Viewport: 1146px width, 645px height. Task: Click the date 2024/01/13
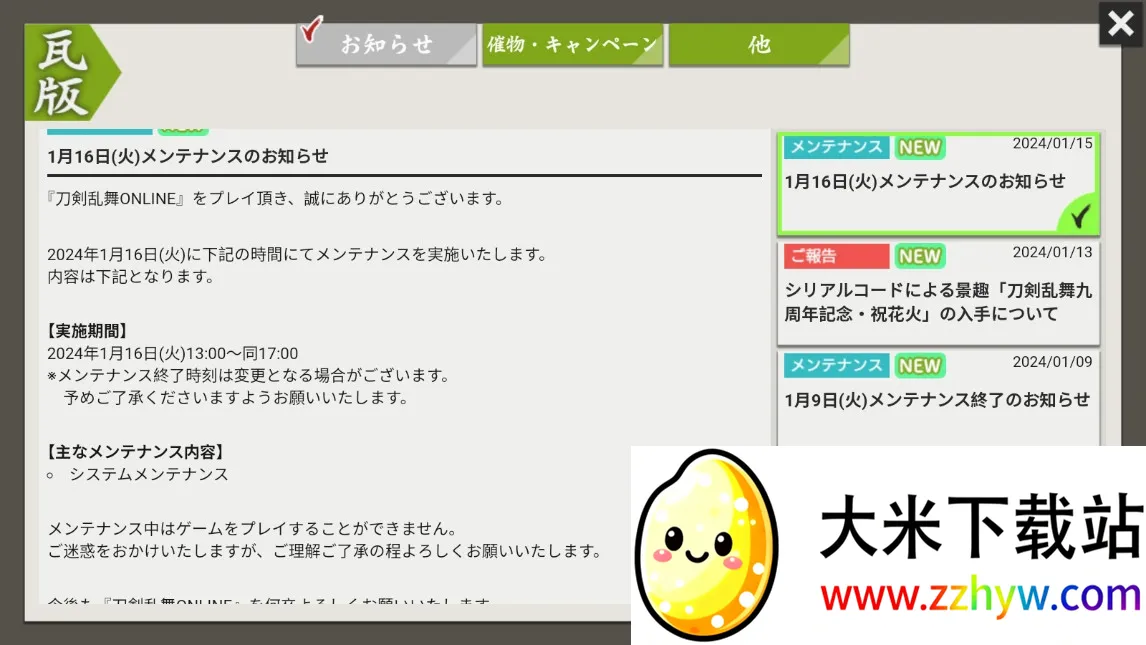coord(1052,252)
